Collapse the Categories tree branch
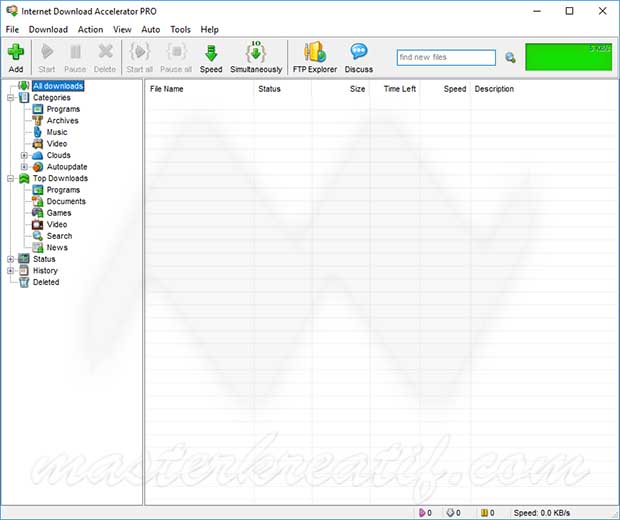Image resolution: width=620 pixels, height=520 pixels. [x=11, y=98]
